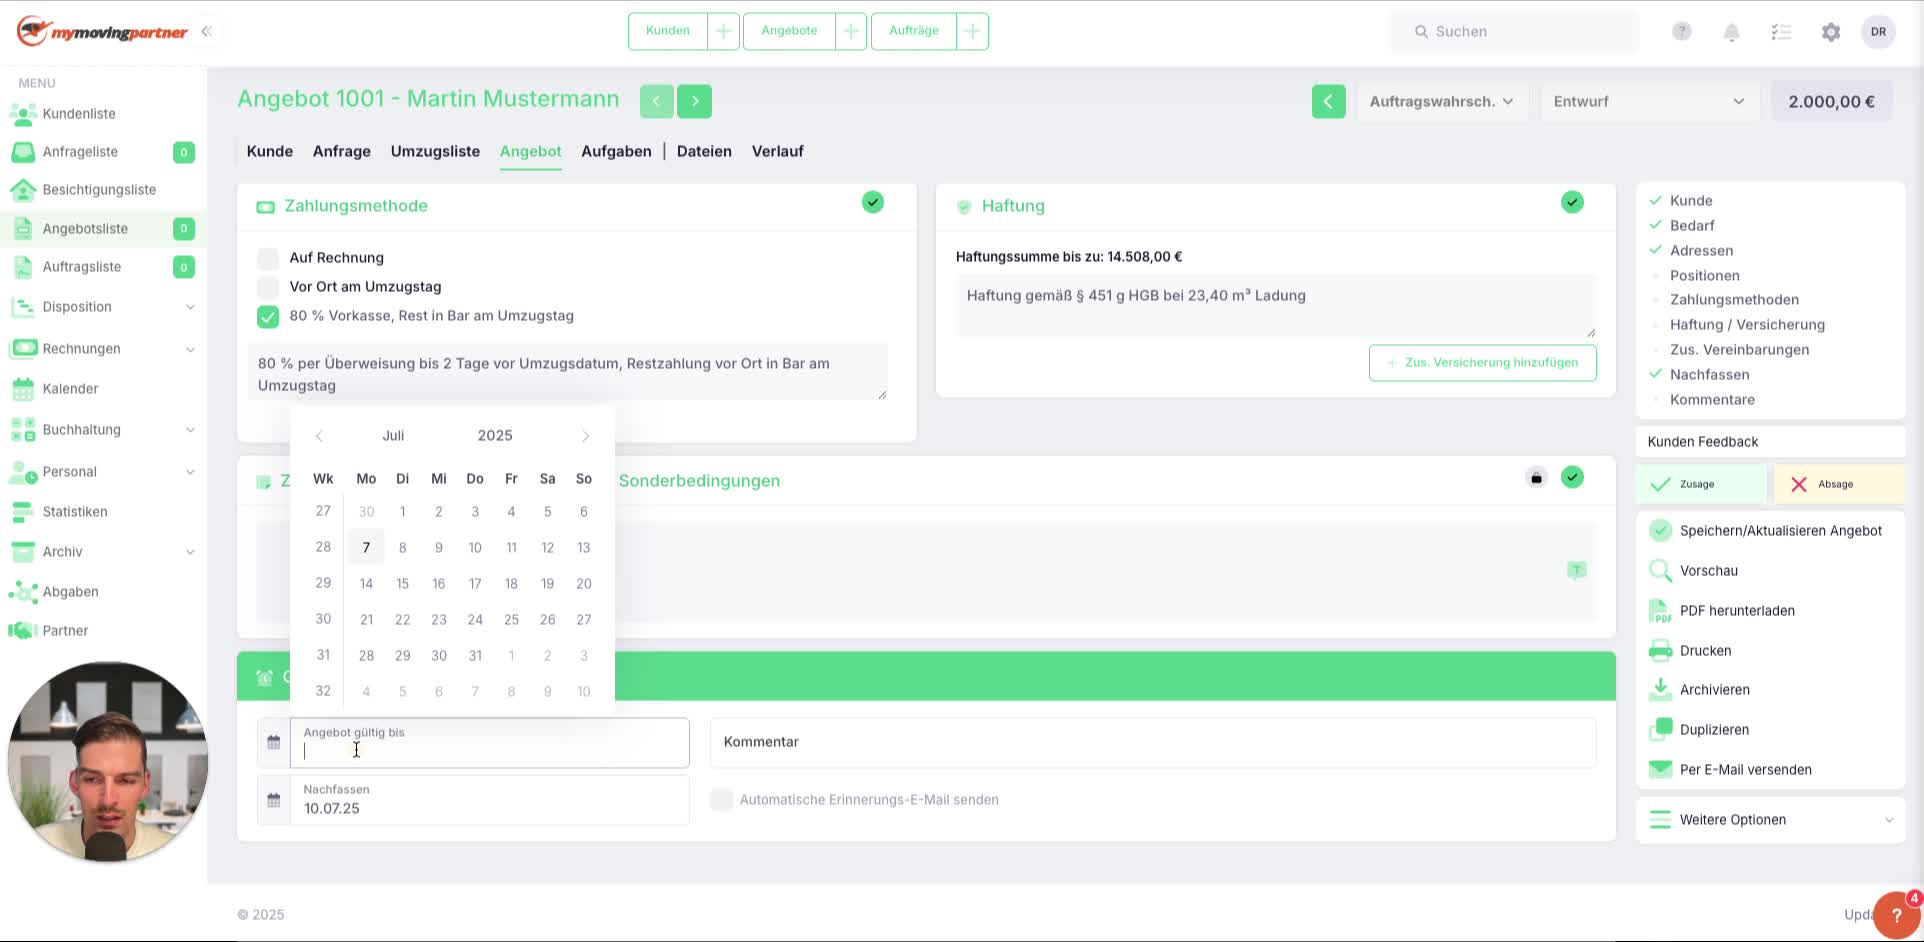Click the Duplizieren action

point(1699,730)
